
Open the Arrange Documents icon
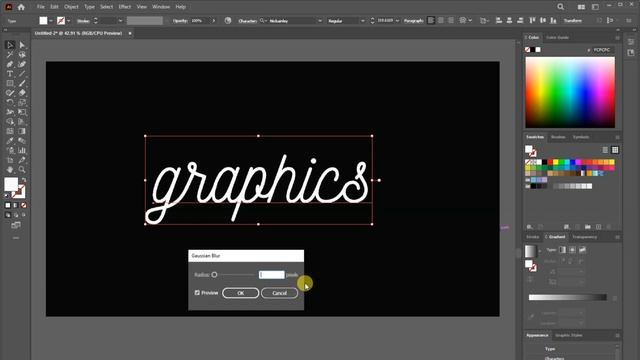(581, 7)
